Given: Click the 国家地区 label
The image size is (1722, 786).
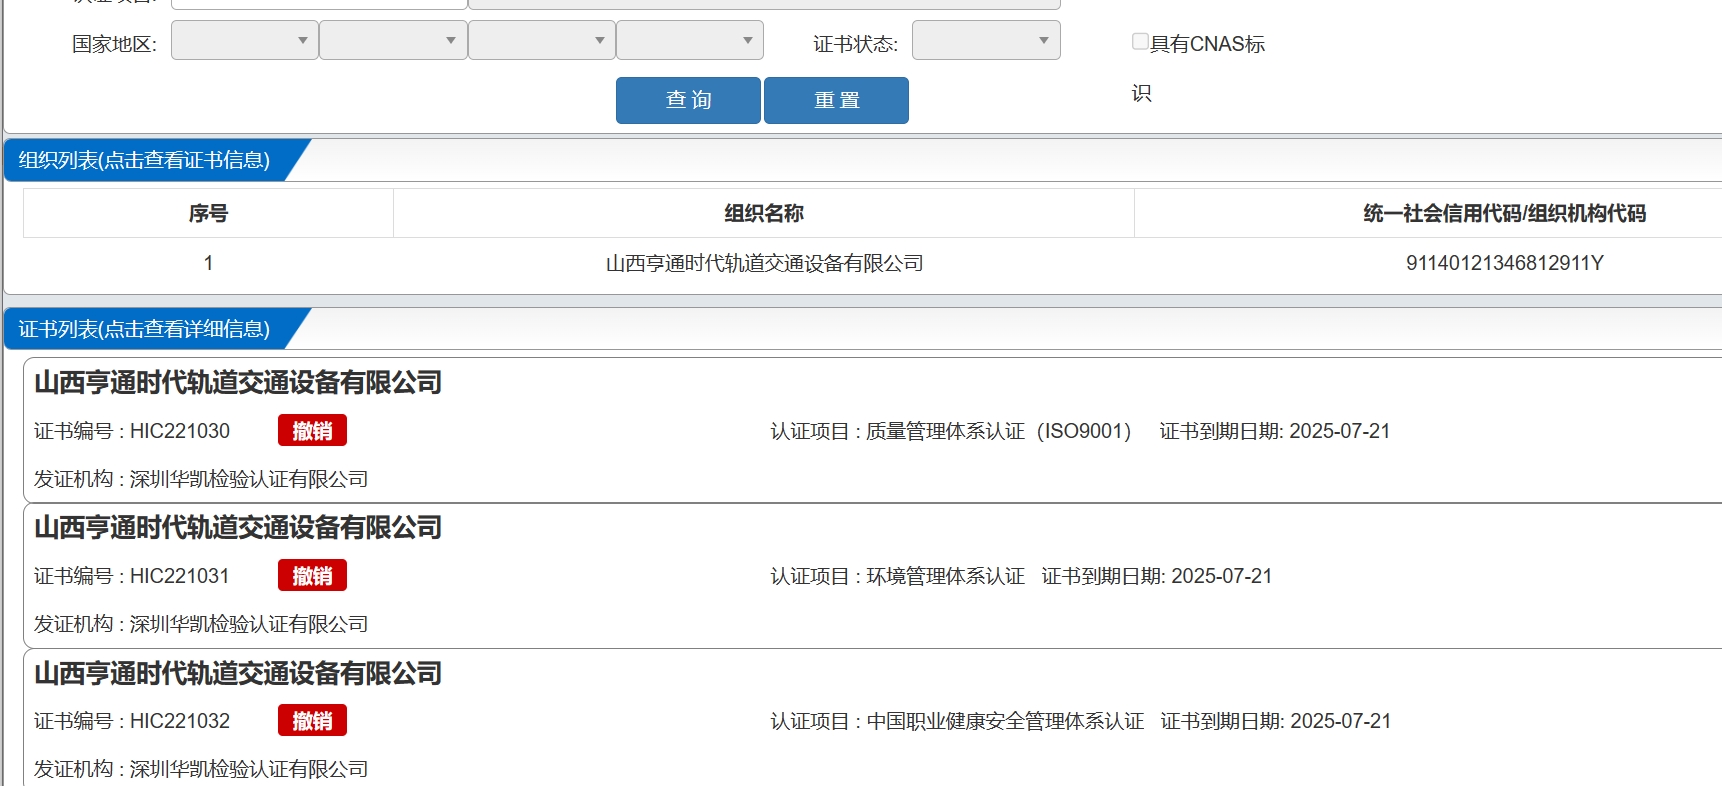Looking at the screenshot, I should [x=114, y=44].
